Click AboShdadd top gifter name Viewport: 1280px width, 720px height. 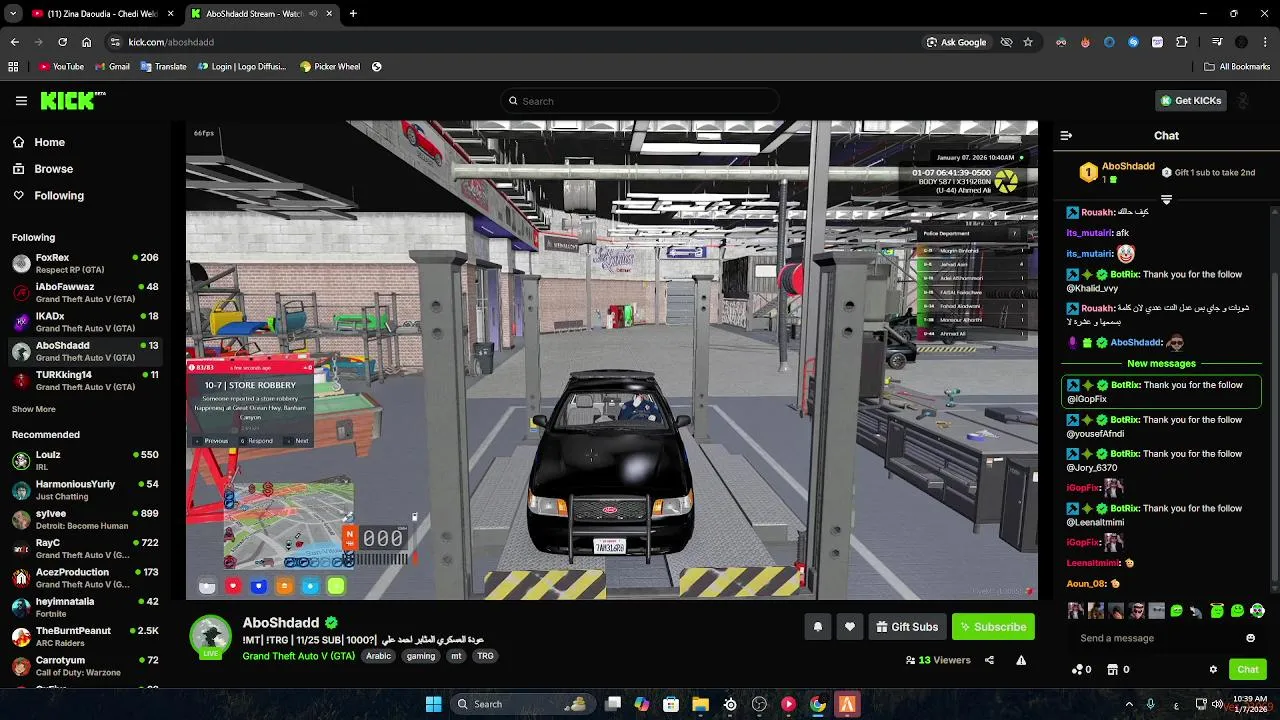[x=1128, y=166]
